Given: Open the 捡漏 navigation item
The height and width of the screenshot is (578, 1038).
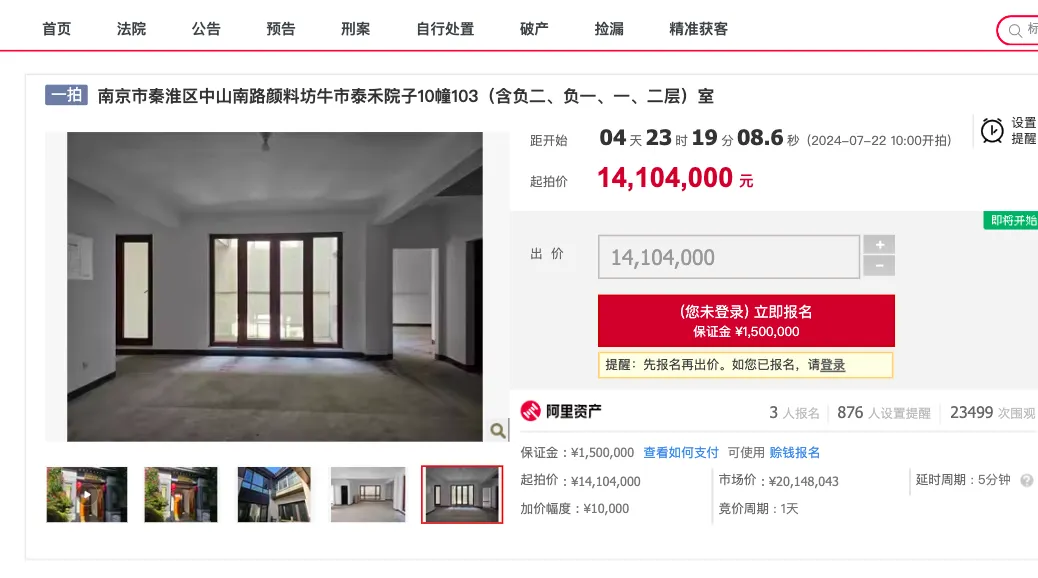Looking at the screenshot, I should coord(609,29).
